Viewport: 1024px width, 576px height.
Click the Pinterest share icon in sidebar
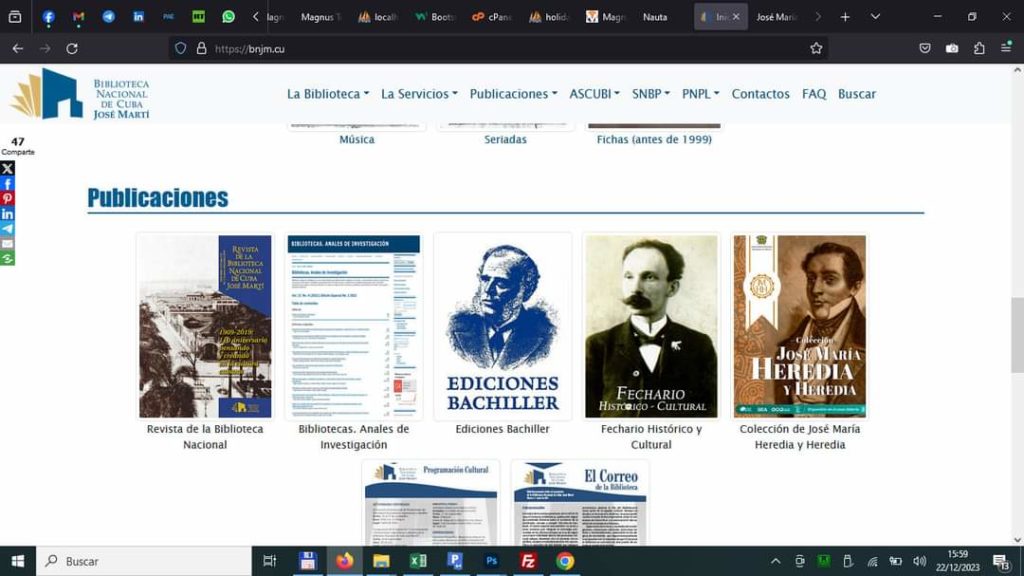7,198
